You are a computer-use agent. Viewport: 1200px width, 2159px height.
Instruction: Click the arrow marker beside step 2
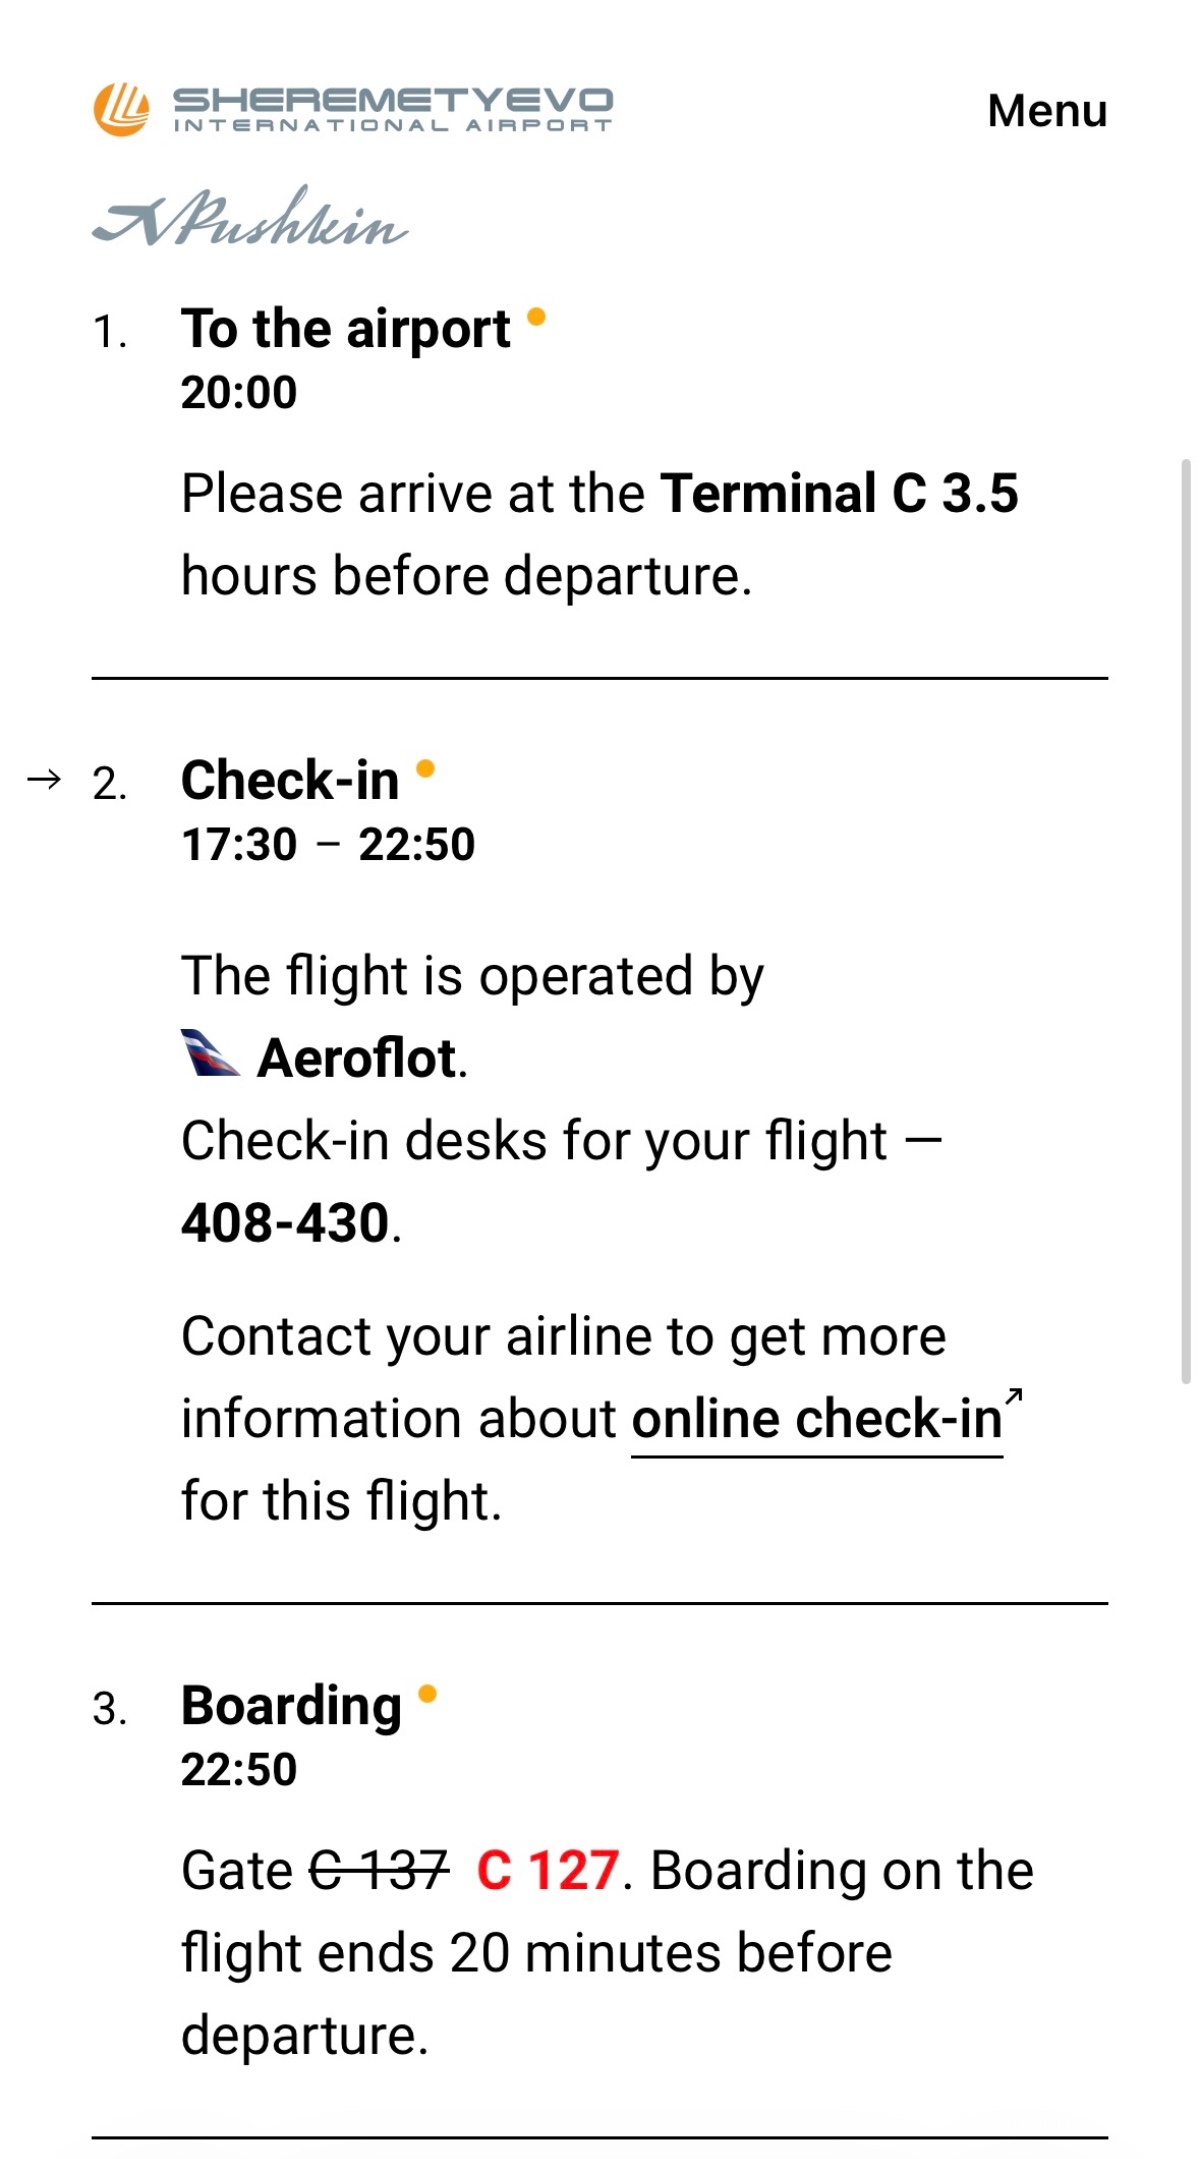tap(44, 779)
